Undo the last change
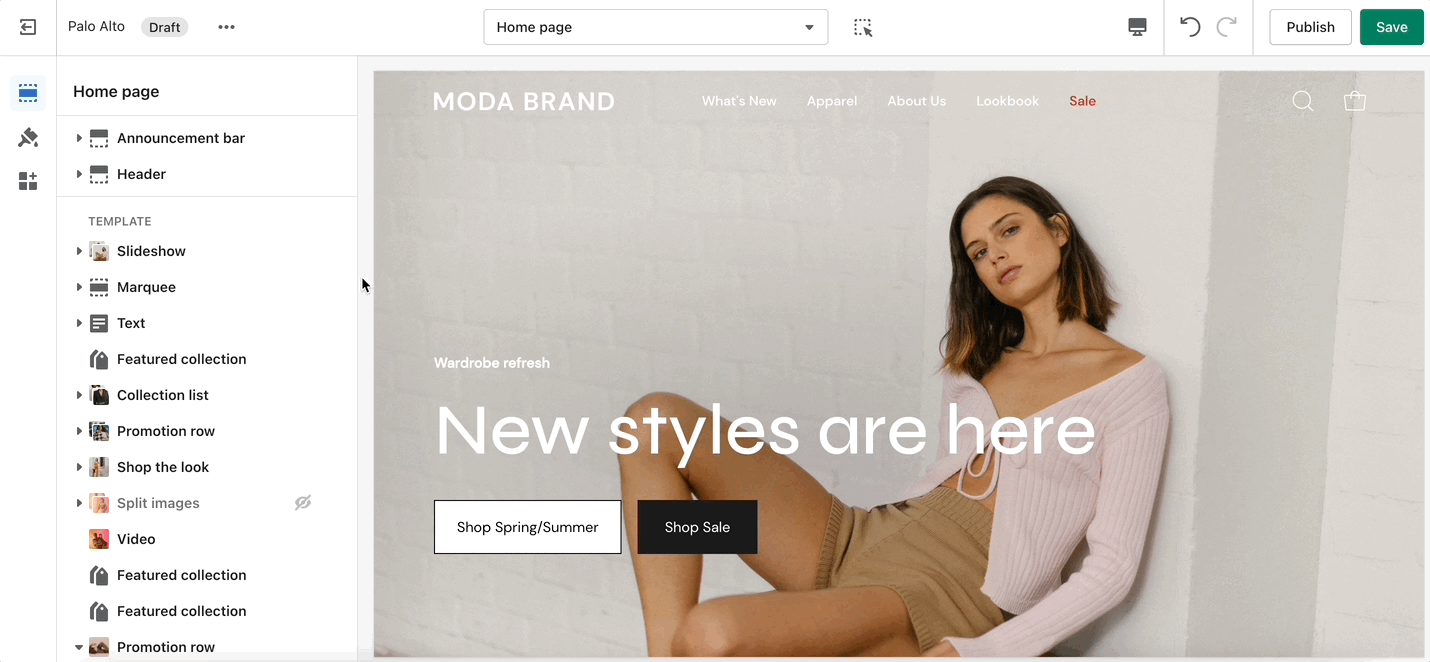 [1190, 27]
